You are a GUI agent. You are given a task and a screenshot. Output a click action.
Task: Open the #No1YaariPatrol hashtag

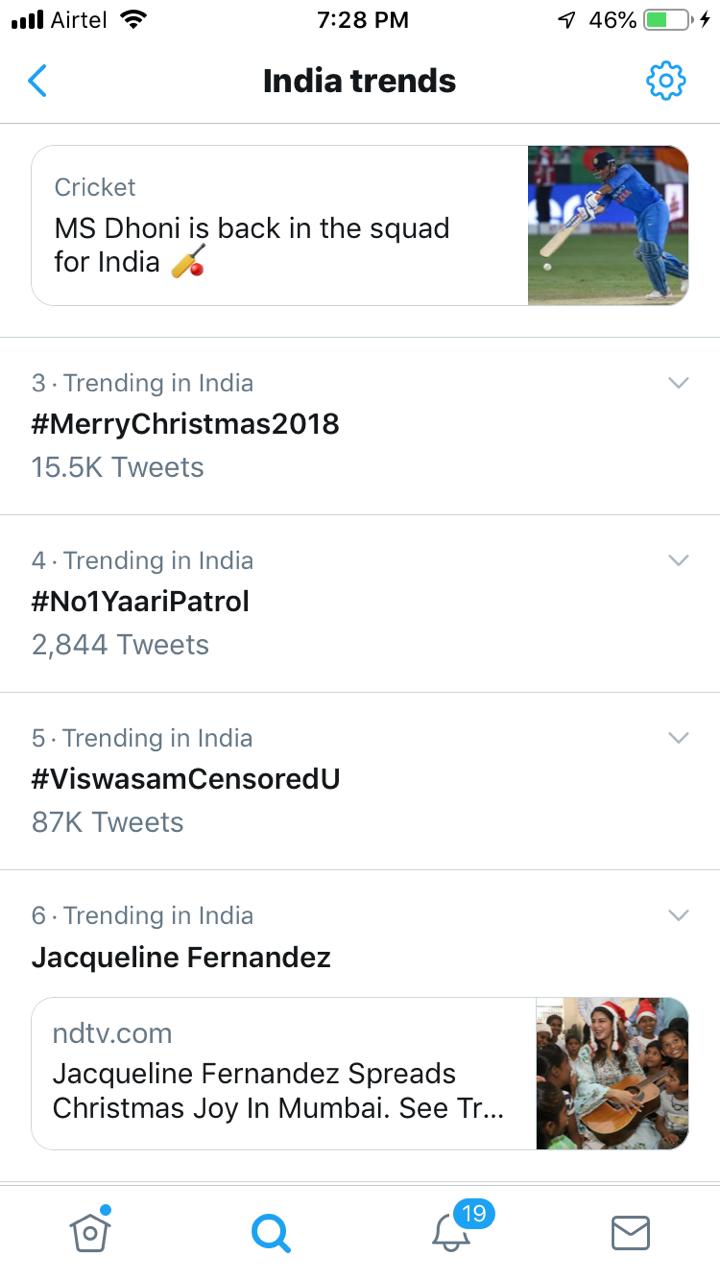pos(140,601)
